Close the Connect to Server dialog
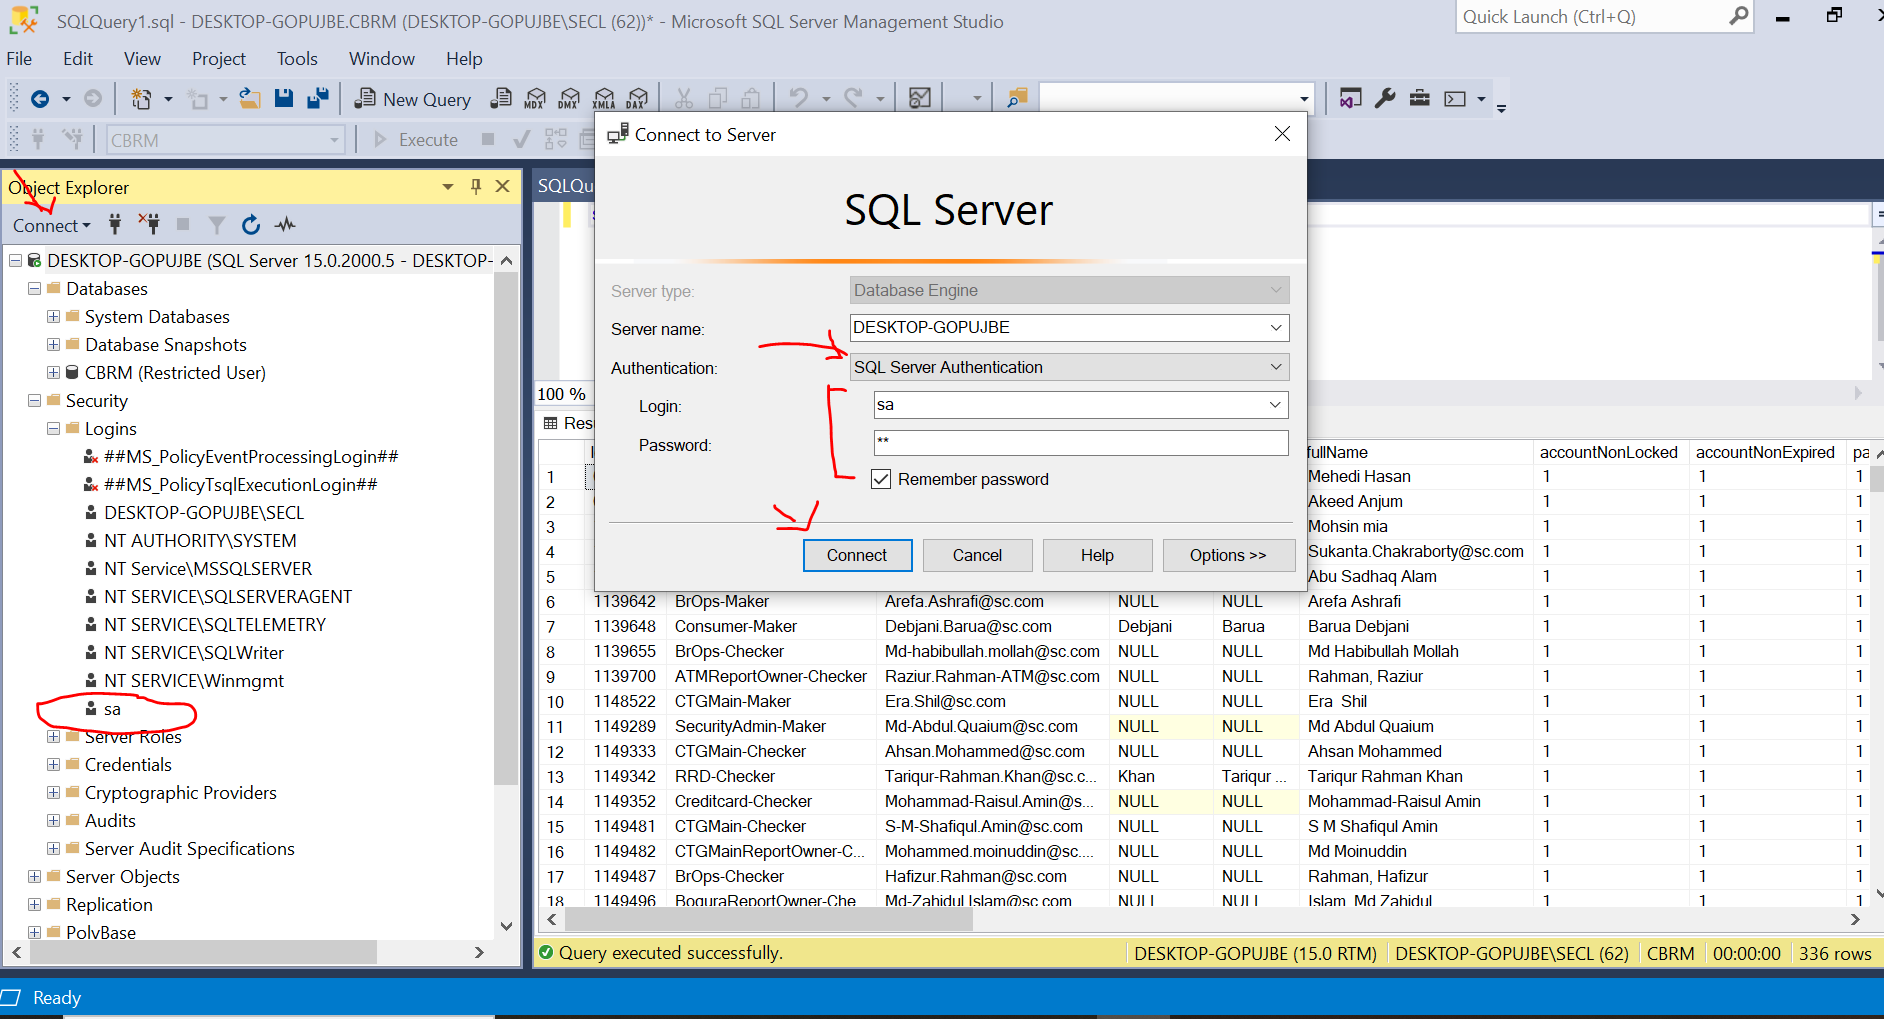The image size is (1884, 1019). (1282, 134)
